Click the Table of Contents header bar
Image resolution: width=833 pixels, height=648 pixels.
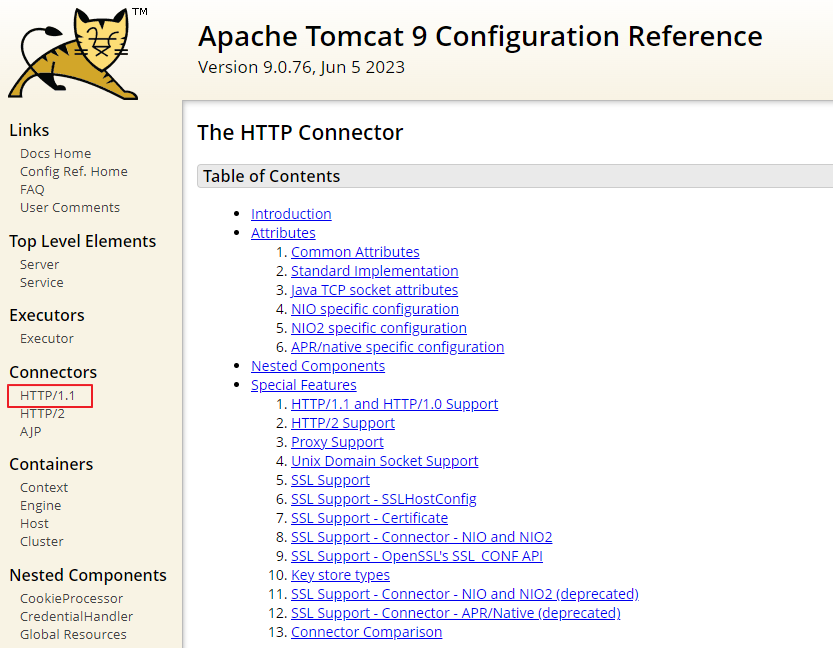coord(515,176)
